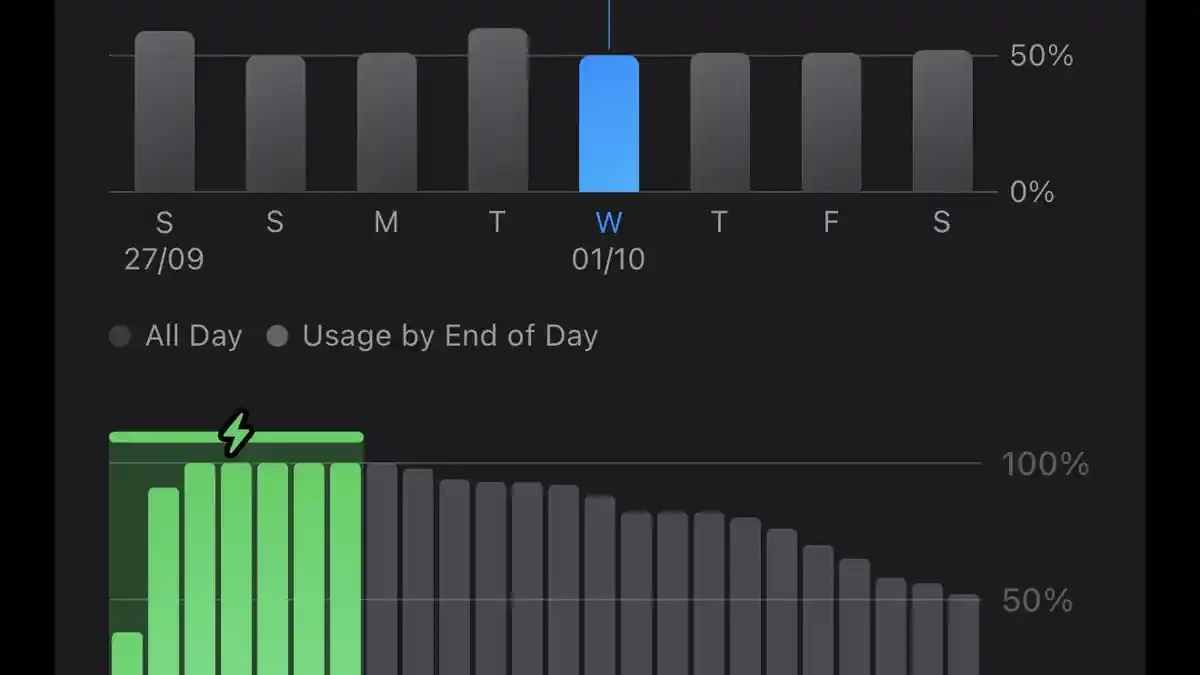Image resolution: width=1200 pixels, height=675 pixels.
Task: Select Tuesday's tall battery usage bar
Action: 497,110
